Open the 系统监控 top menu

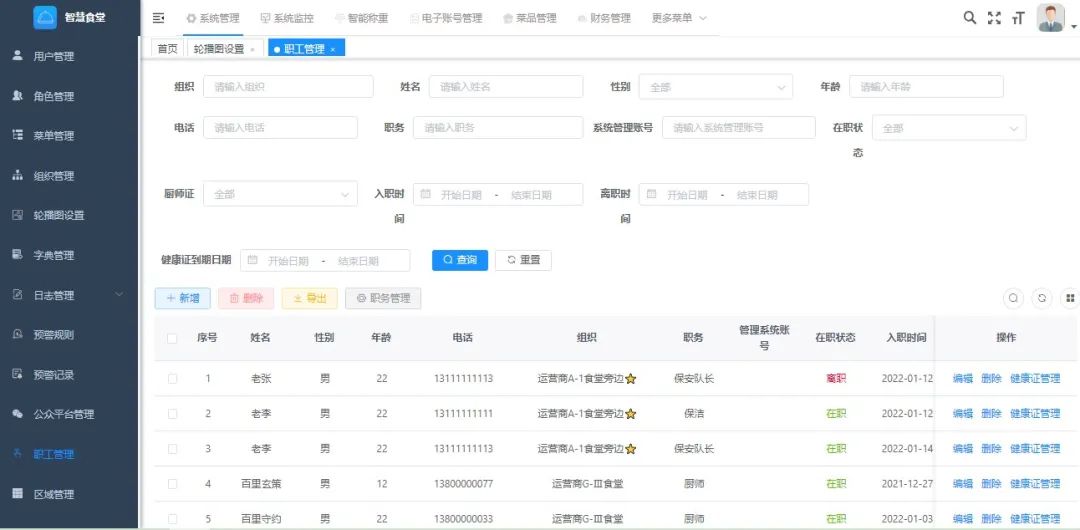pos(286,18)
